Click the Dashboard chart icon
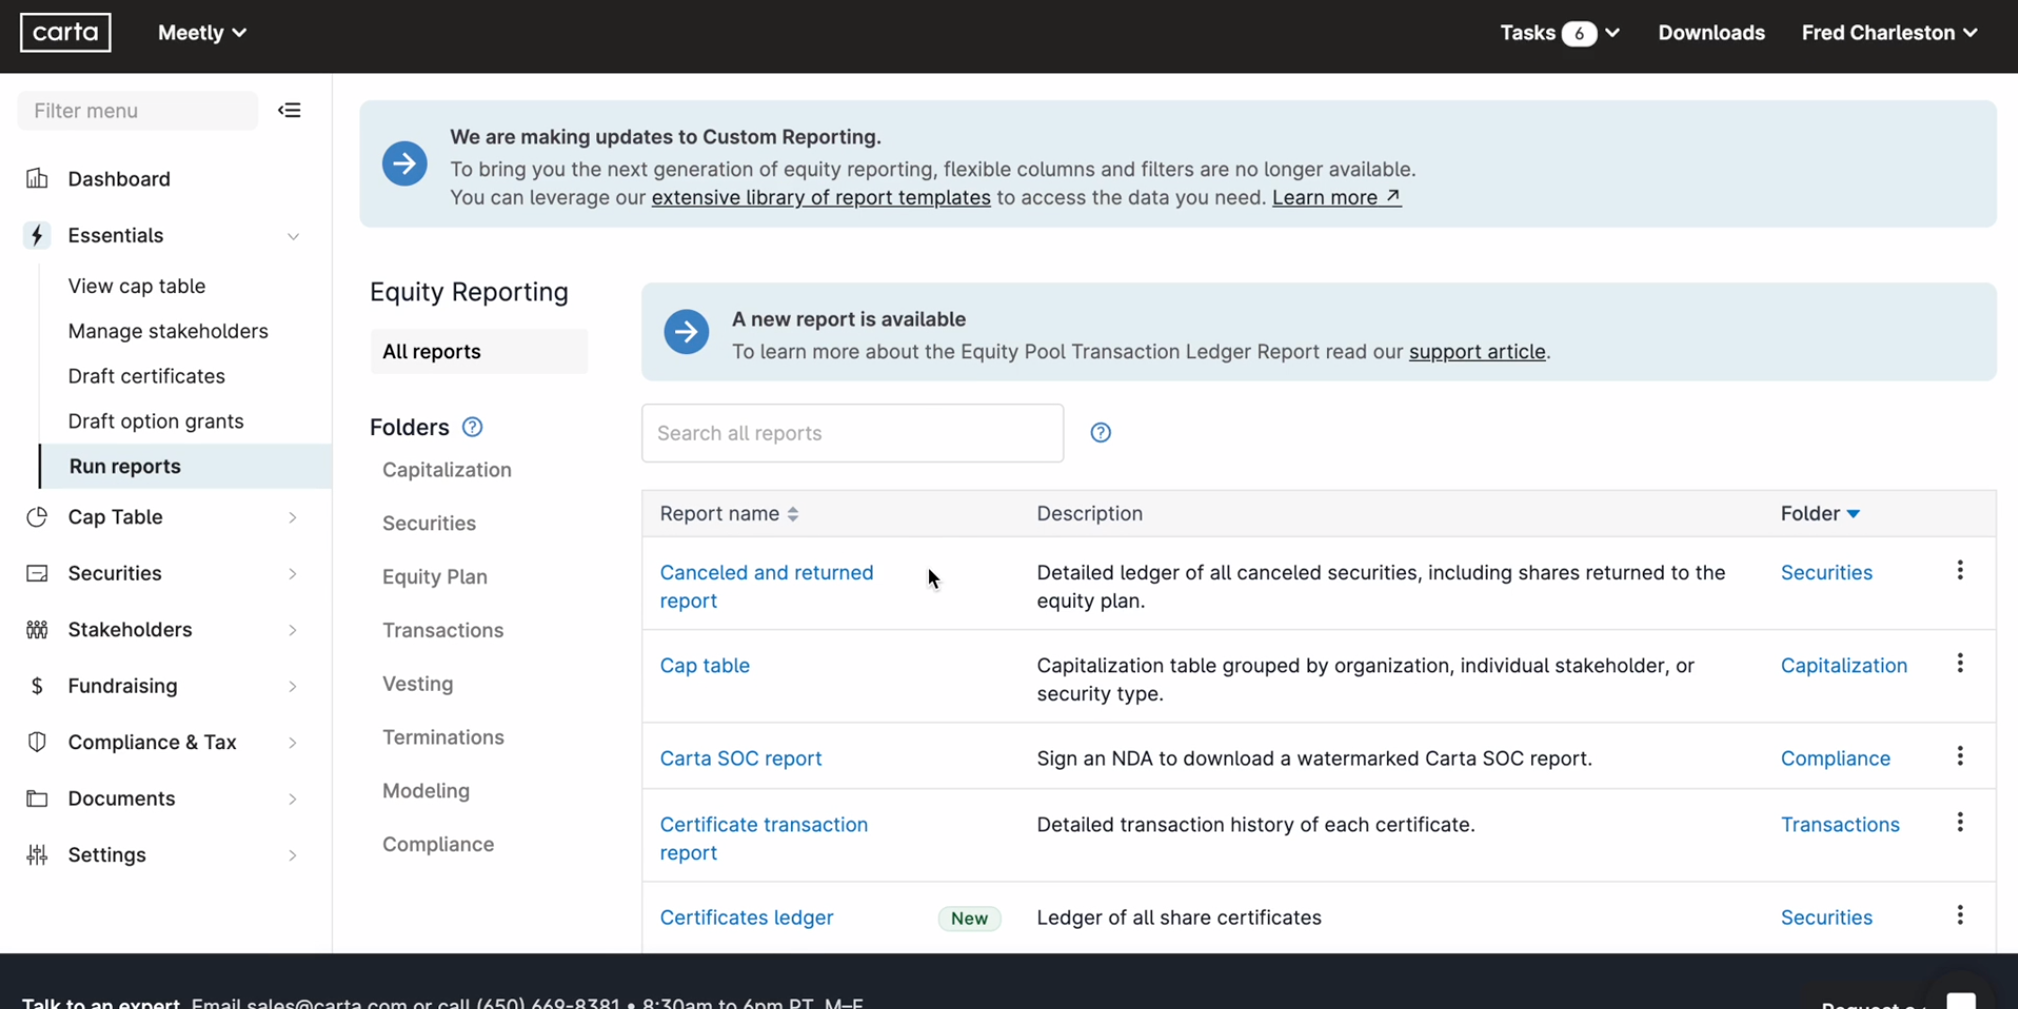This screenshot has height=1009, width=2018. coord(37,179)
